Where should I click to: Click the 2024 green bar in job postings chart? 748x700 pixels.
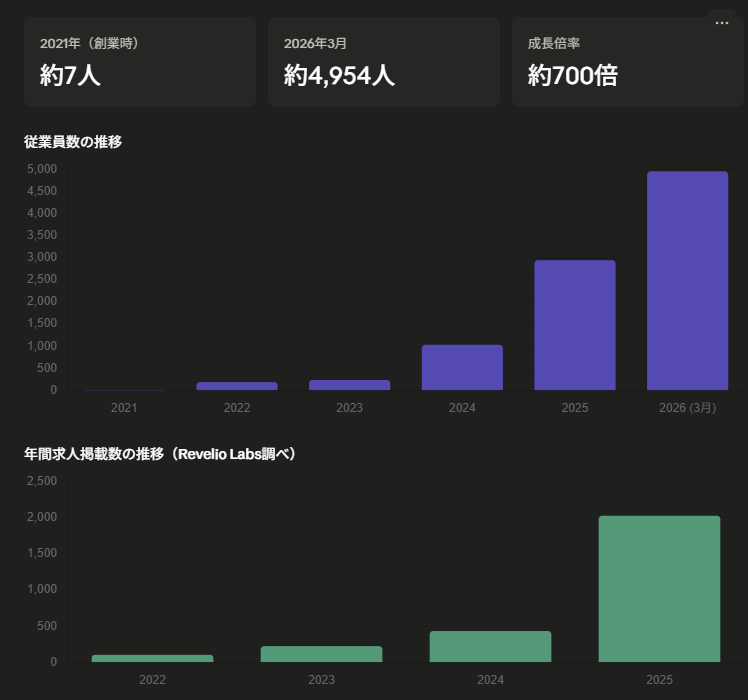pos(490,647)
